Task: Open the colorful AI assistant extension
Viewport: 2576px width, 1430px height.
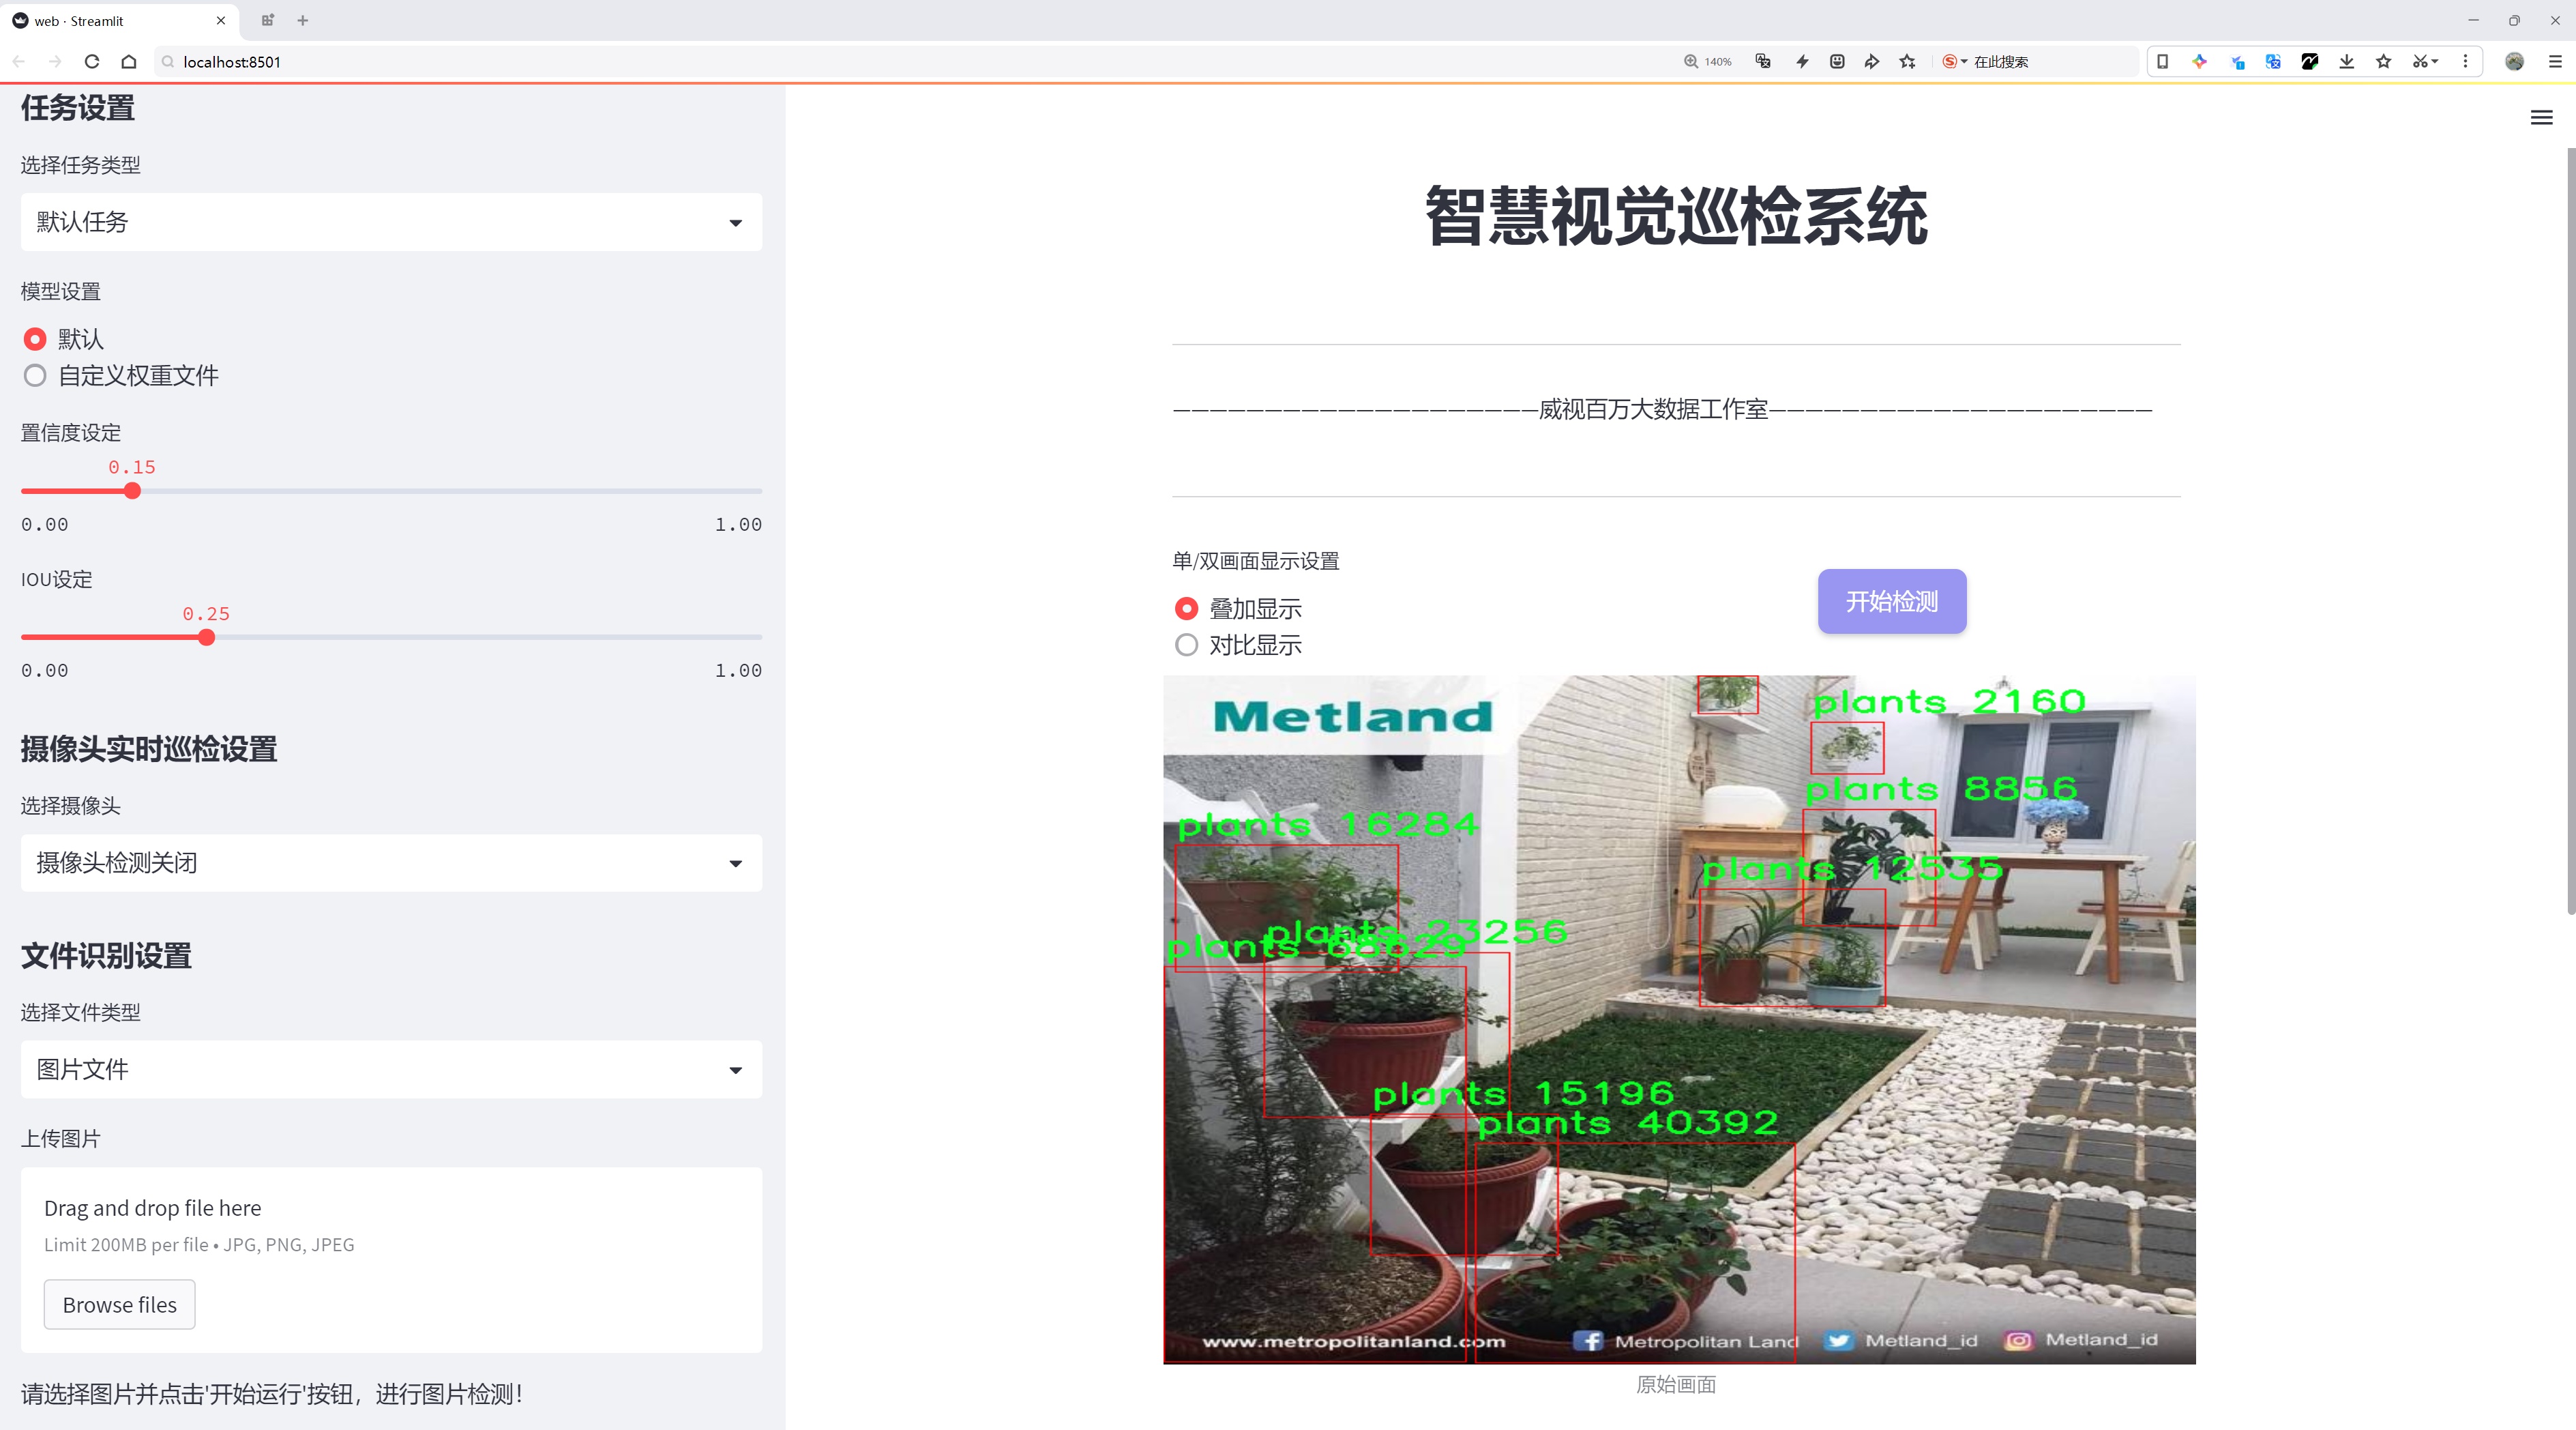Action: (x=2199, y=61)
